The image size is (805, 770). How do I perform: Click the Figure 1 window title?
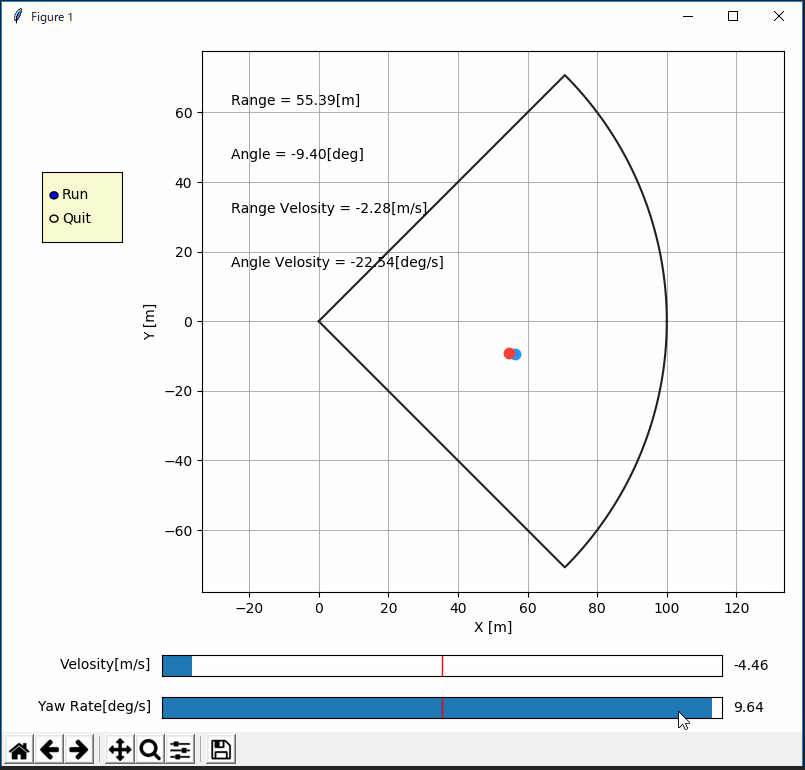click(x=52, y=17)
